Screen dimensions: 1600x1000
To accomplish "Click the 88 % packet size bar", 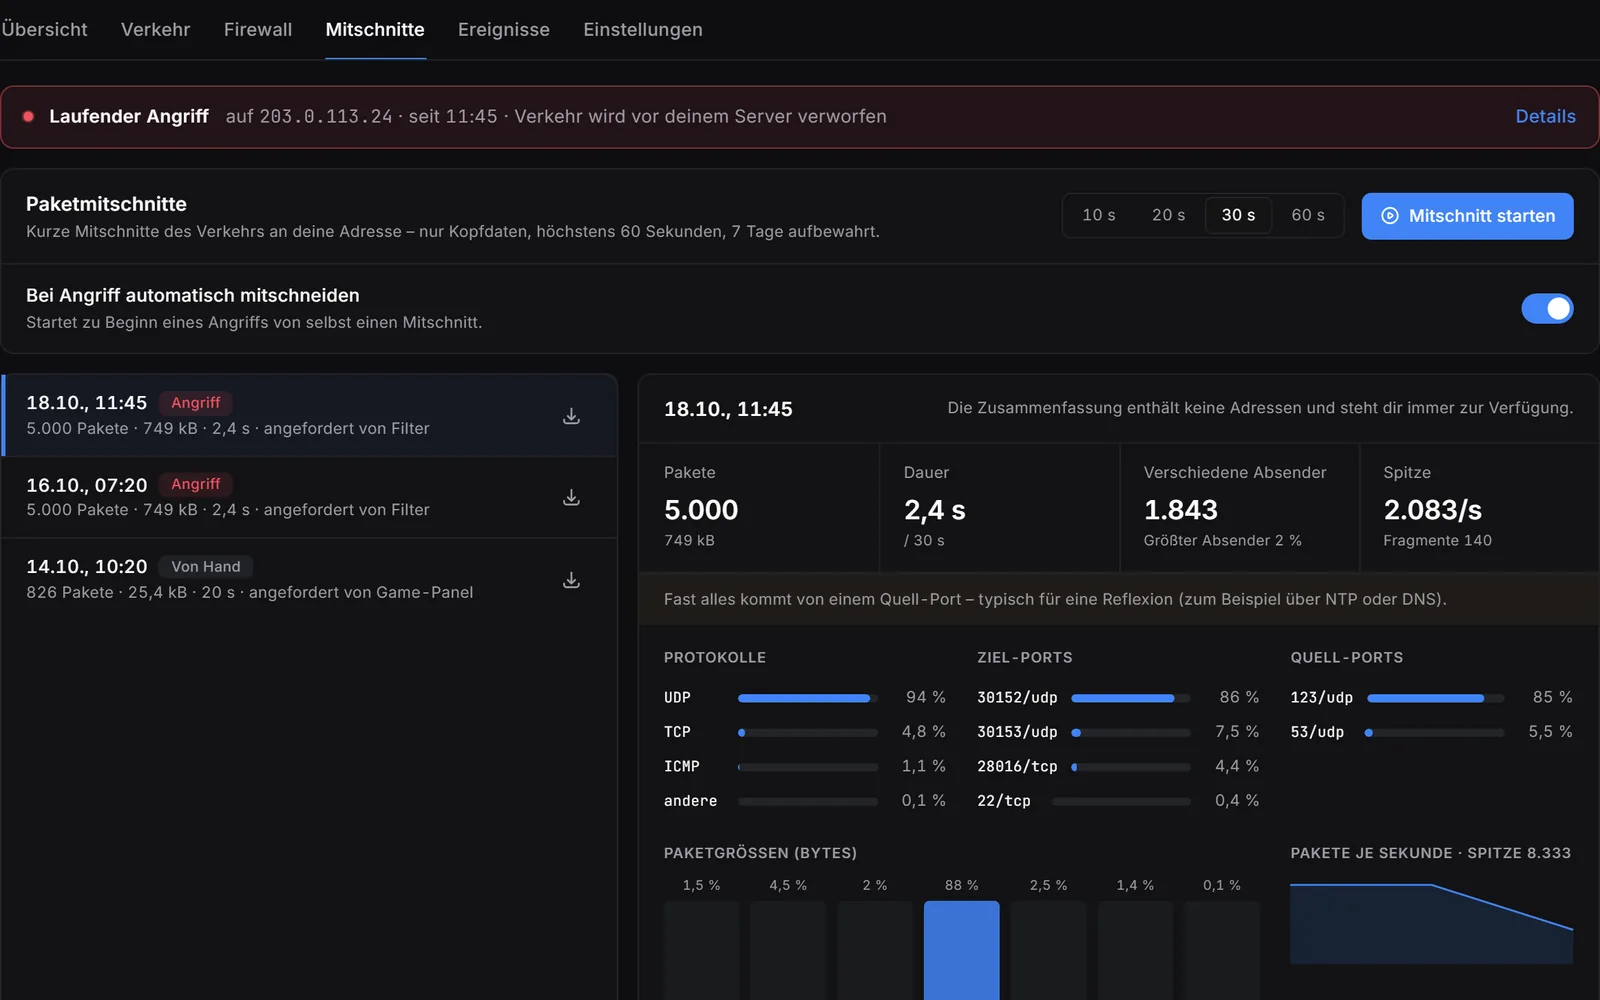I will 961,950.
